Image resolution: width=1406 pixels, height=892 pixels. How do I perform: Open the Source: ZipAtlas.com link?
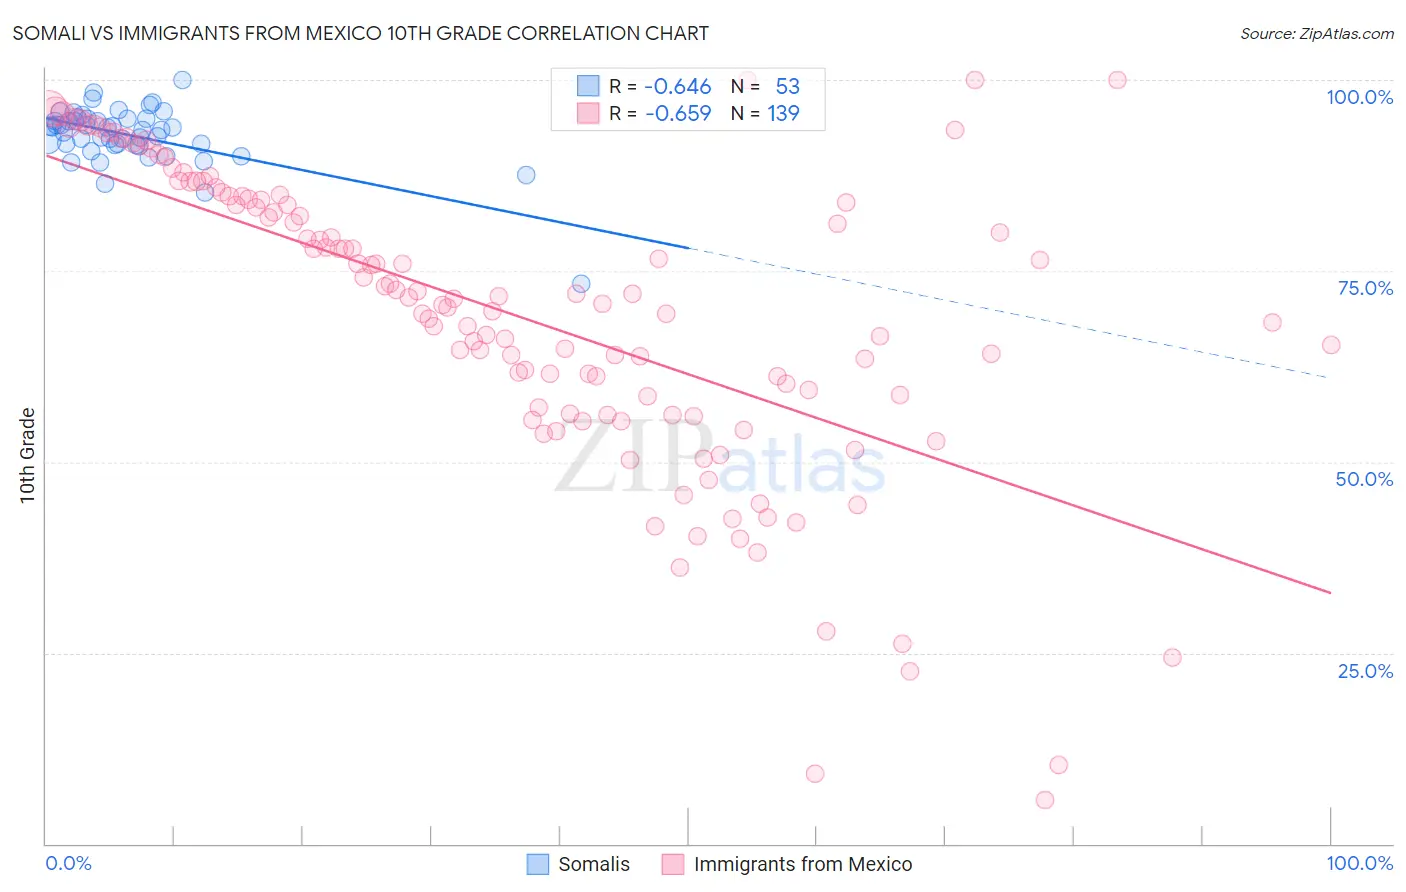click(x=1317, y=33)
